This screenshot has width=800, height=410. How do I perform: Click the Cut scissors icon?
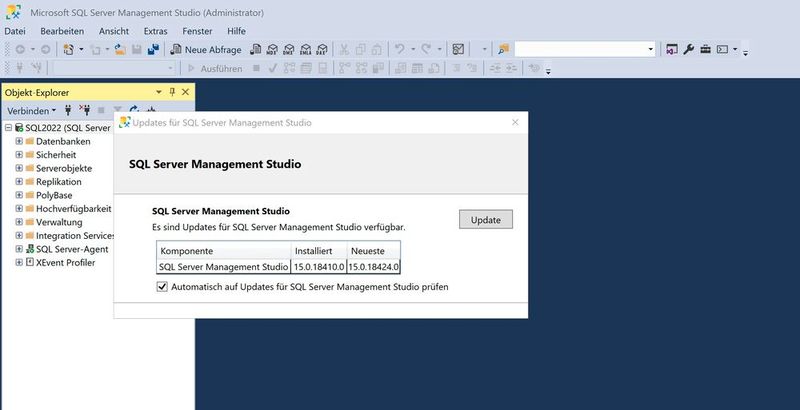344,49
